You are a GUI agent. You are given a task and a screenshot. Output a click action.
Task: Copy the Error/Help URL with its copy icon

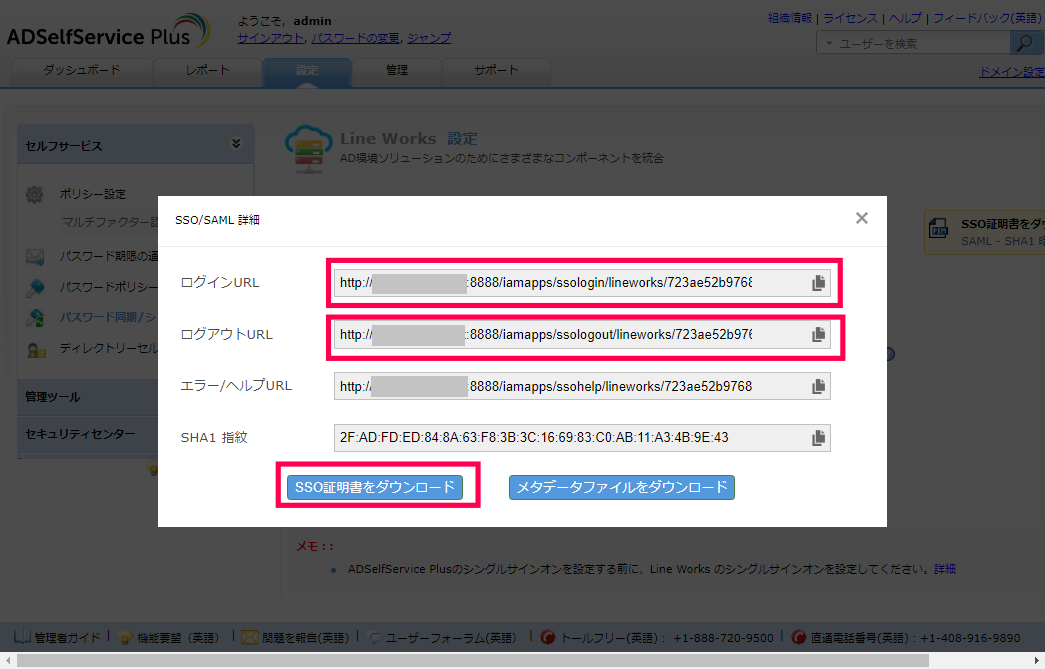coord(818,386)
